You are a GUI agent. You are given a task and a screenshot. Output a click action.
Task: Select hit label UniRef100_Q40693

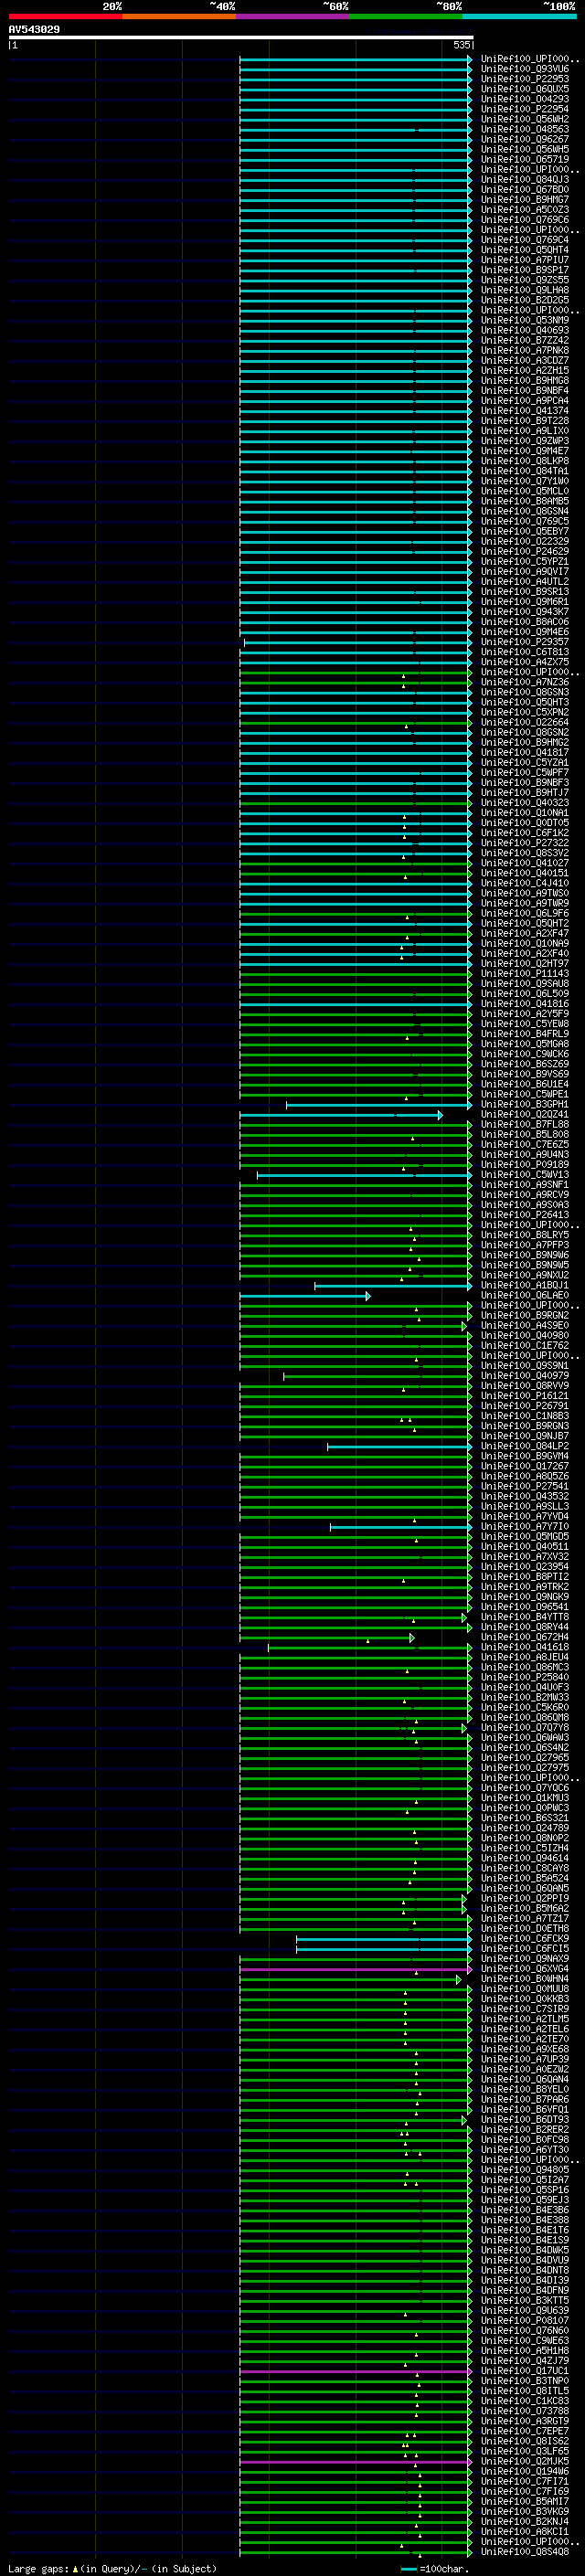[525, 330]
